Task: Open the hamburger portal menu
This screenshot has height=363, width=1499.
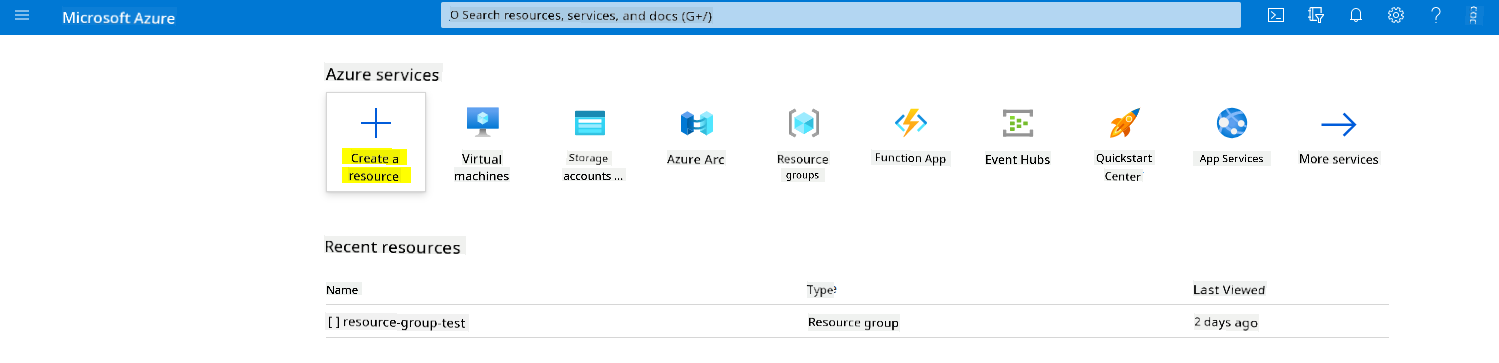Action: 22,16
